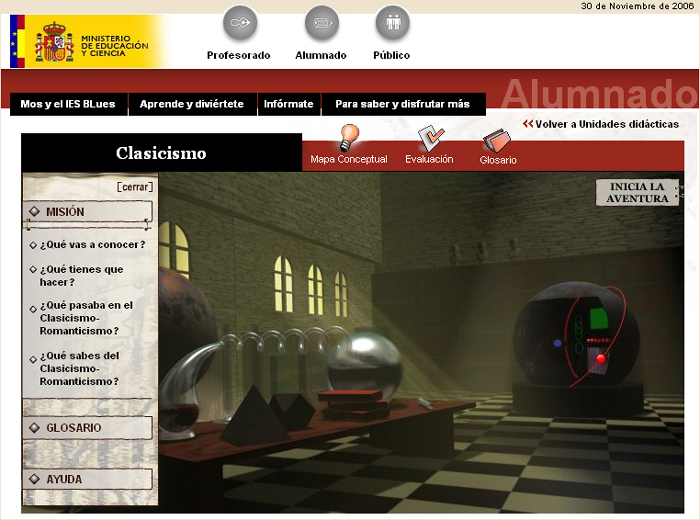Click the Evaluación checkmark icon
Screen dimensions: 700x520
[430, 138]
